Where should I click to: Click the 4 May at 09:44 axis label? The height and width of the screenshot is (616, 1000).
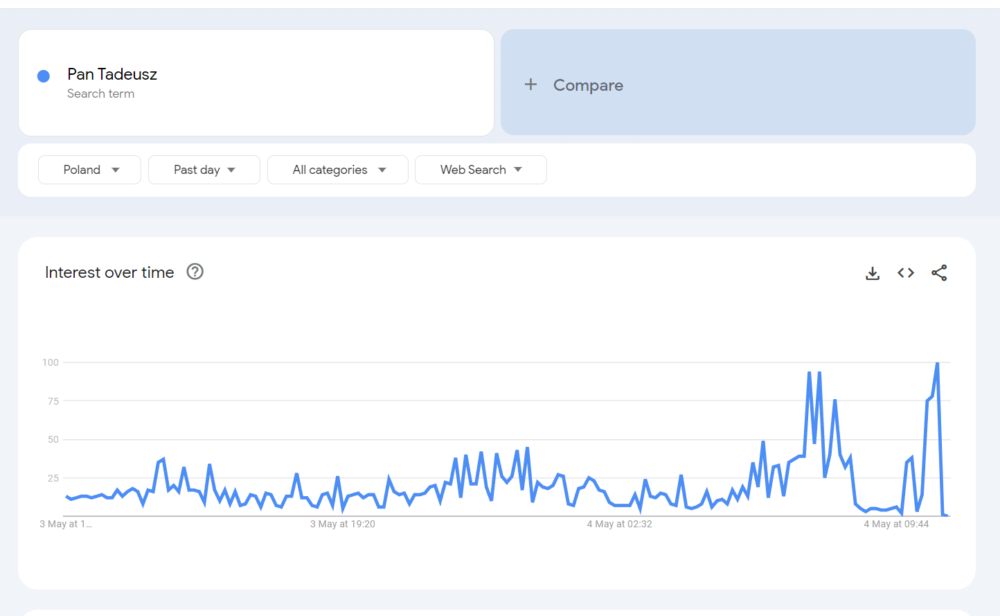tap(896, 524)
